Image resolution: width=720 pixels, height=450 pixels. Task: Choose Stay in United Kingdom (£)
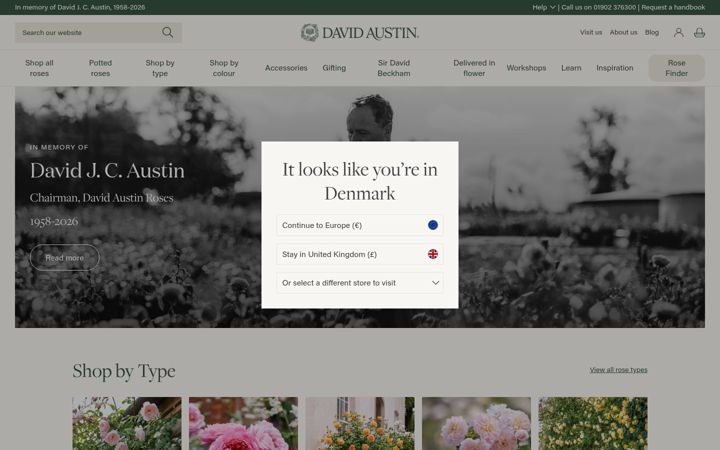click(360, 254)
